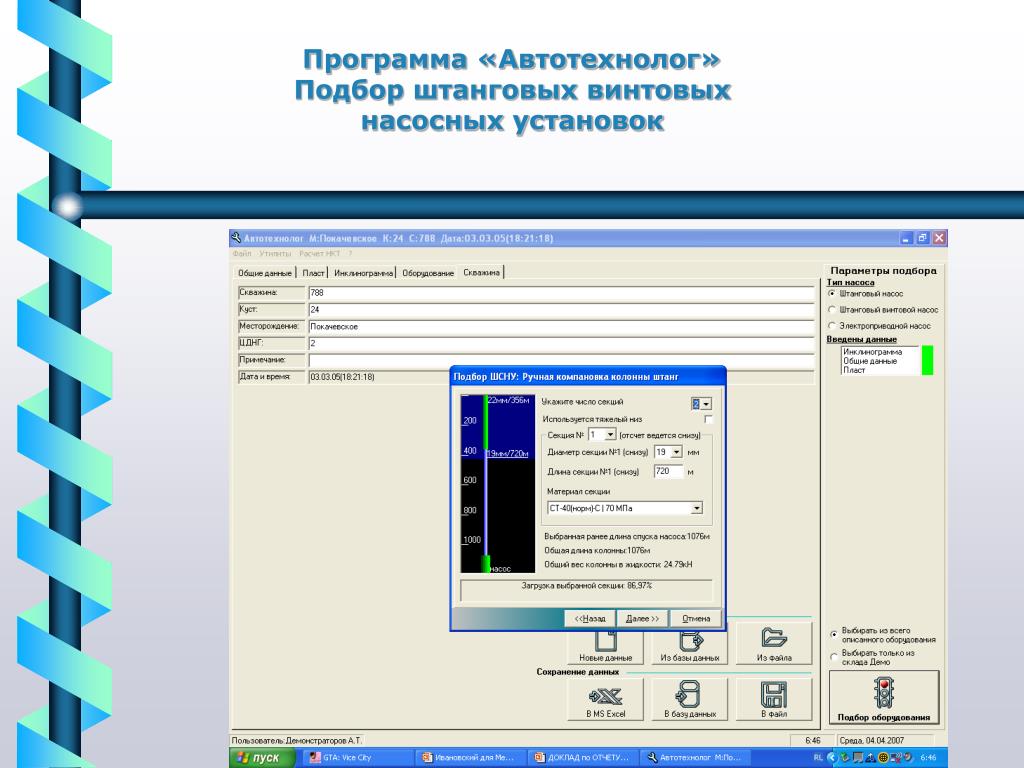Open the 'Материал секции' dropdown СТ-40
This screenshot has height=768, width=1024.
(x=697, y=508)
